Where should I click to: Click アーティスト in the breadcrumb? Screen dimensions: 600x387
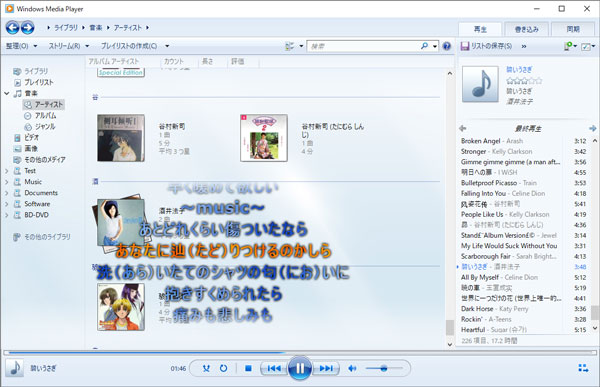click(127, 28)
